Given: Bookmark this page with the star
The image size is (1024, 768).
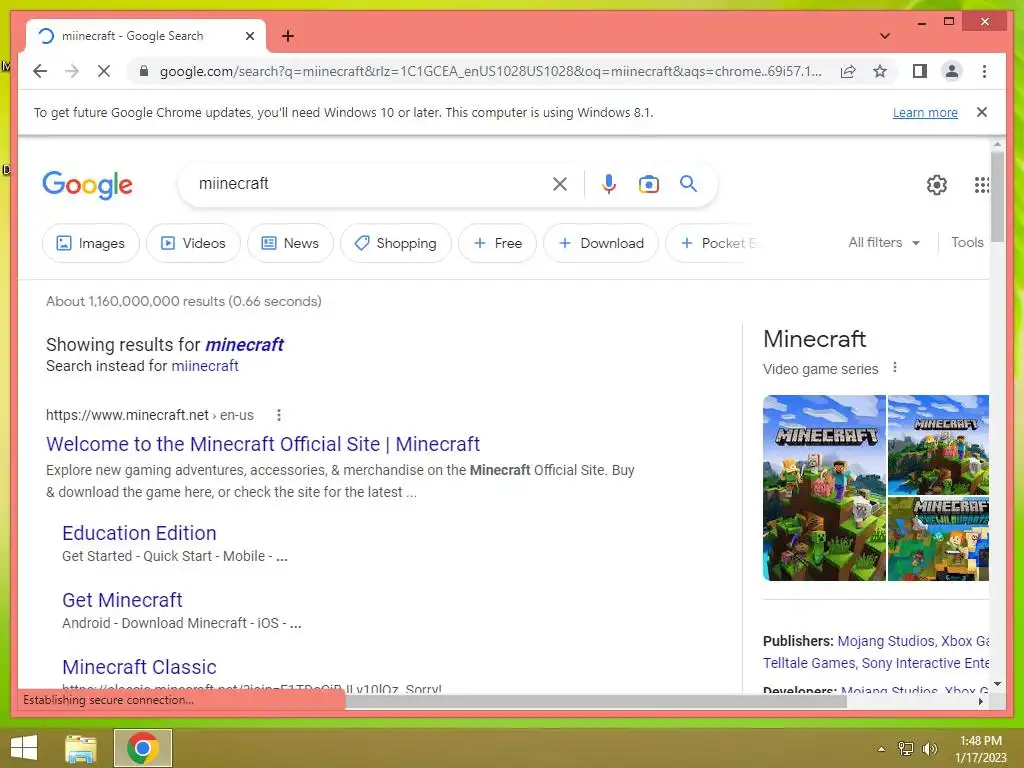Looking at the screenshot, I should coord(880,71).
